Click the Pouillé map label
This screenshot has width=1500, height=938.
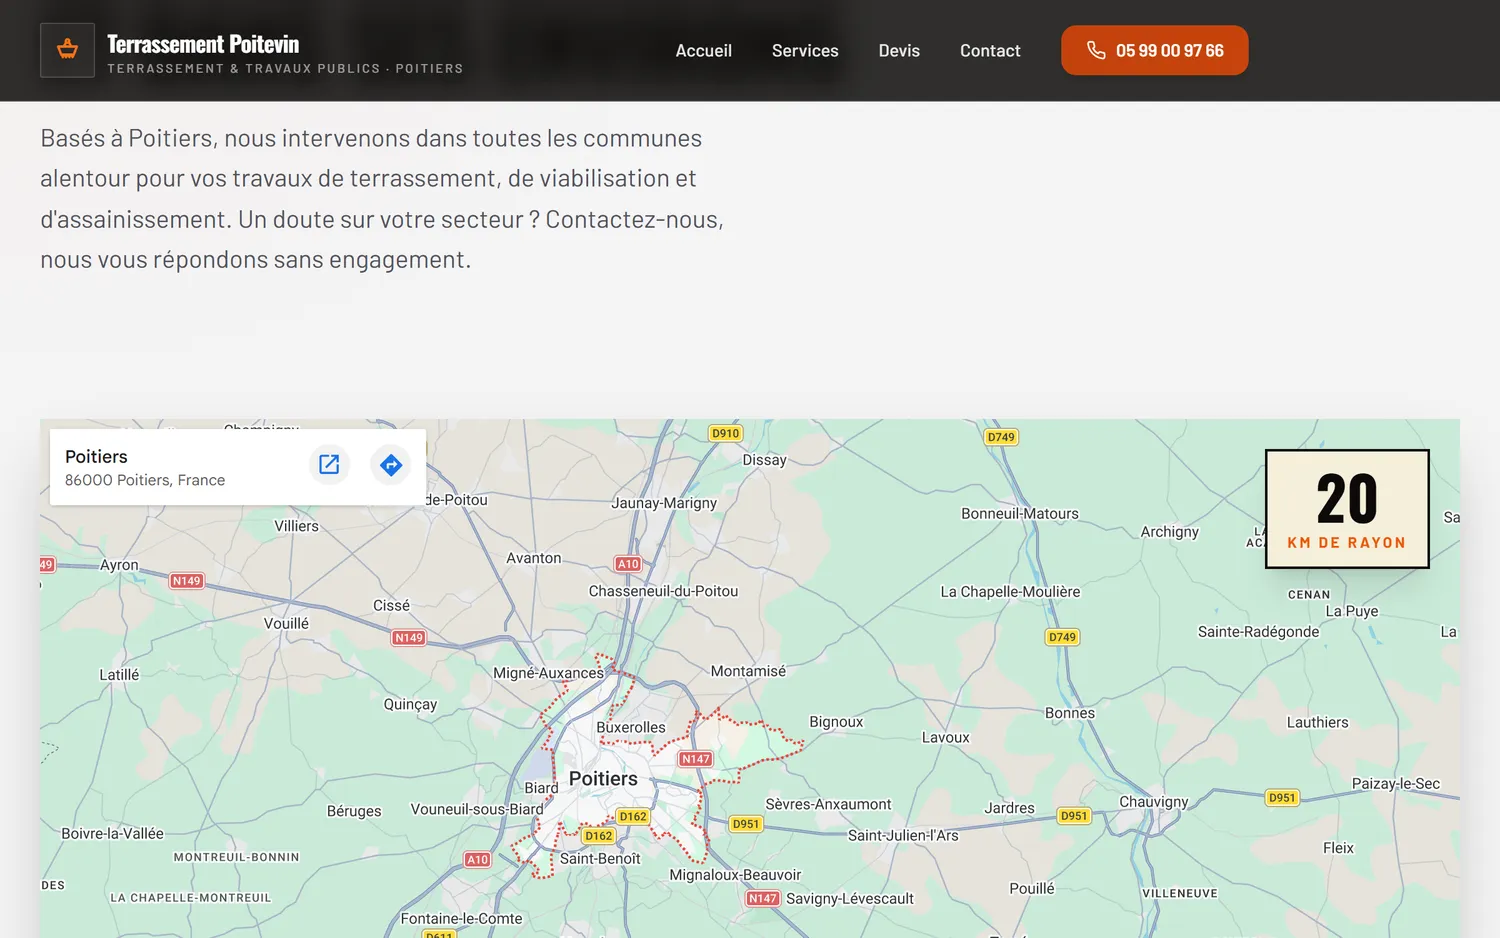pyautogui.click(x=1032, y=888)
